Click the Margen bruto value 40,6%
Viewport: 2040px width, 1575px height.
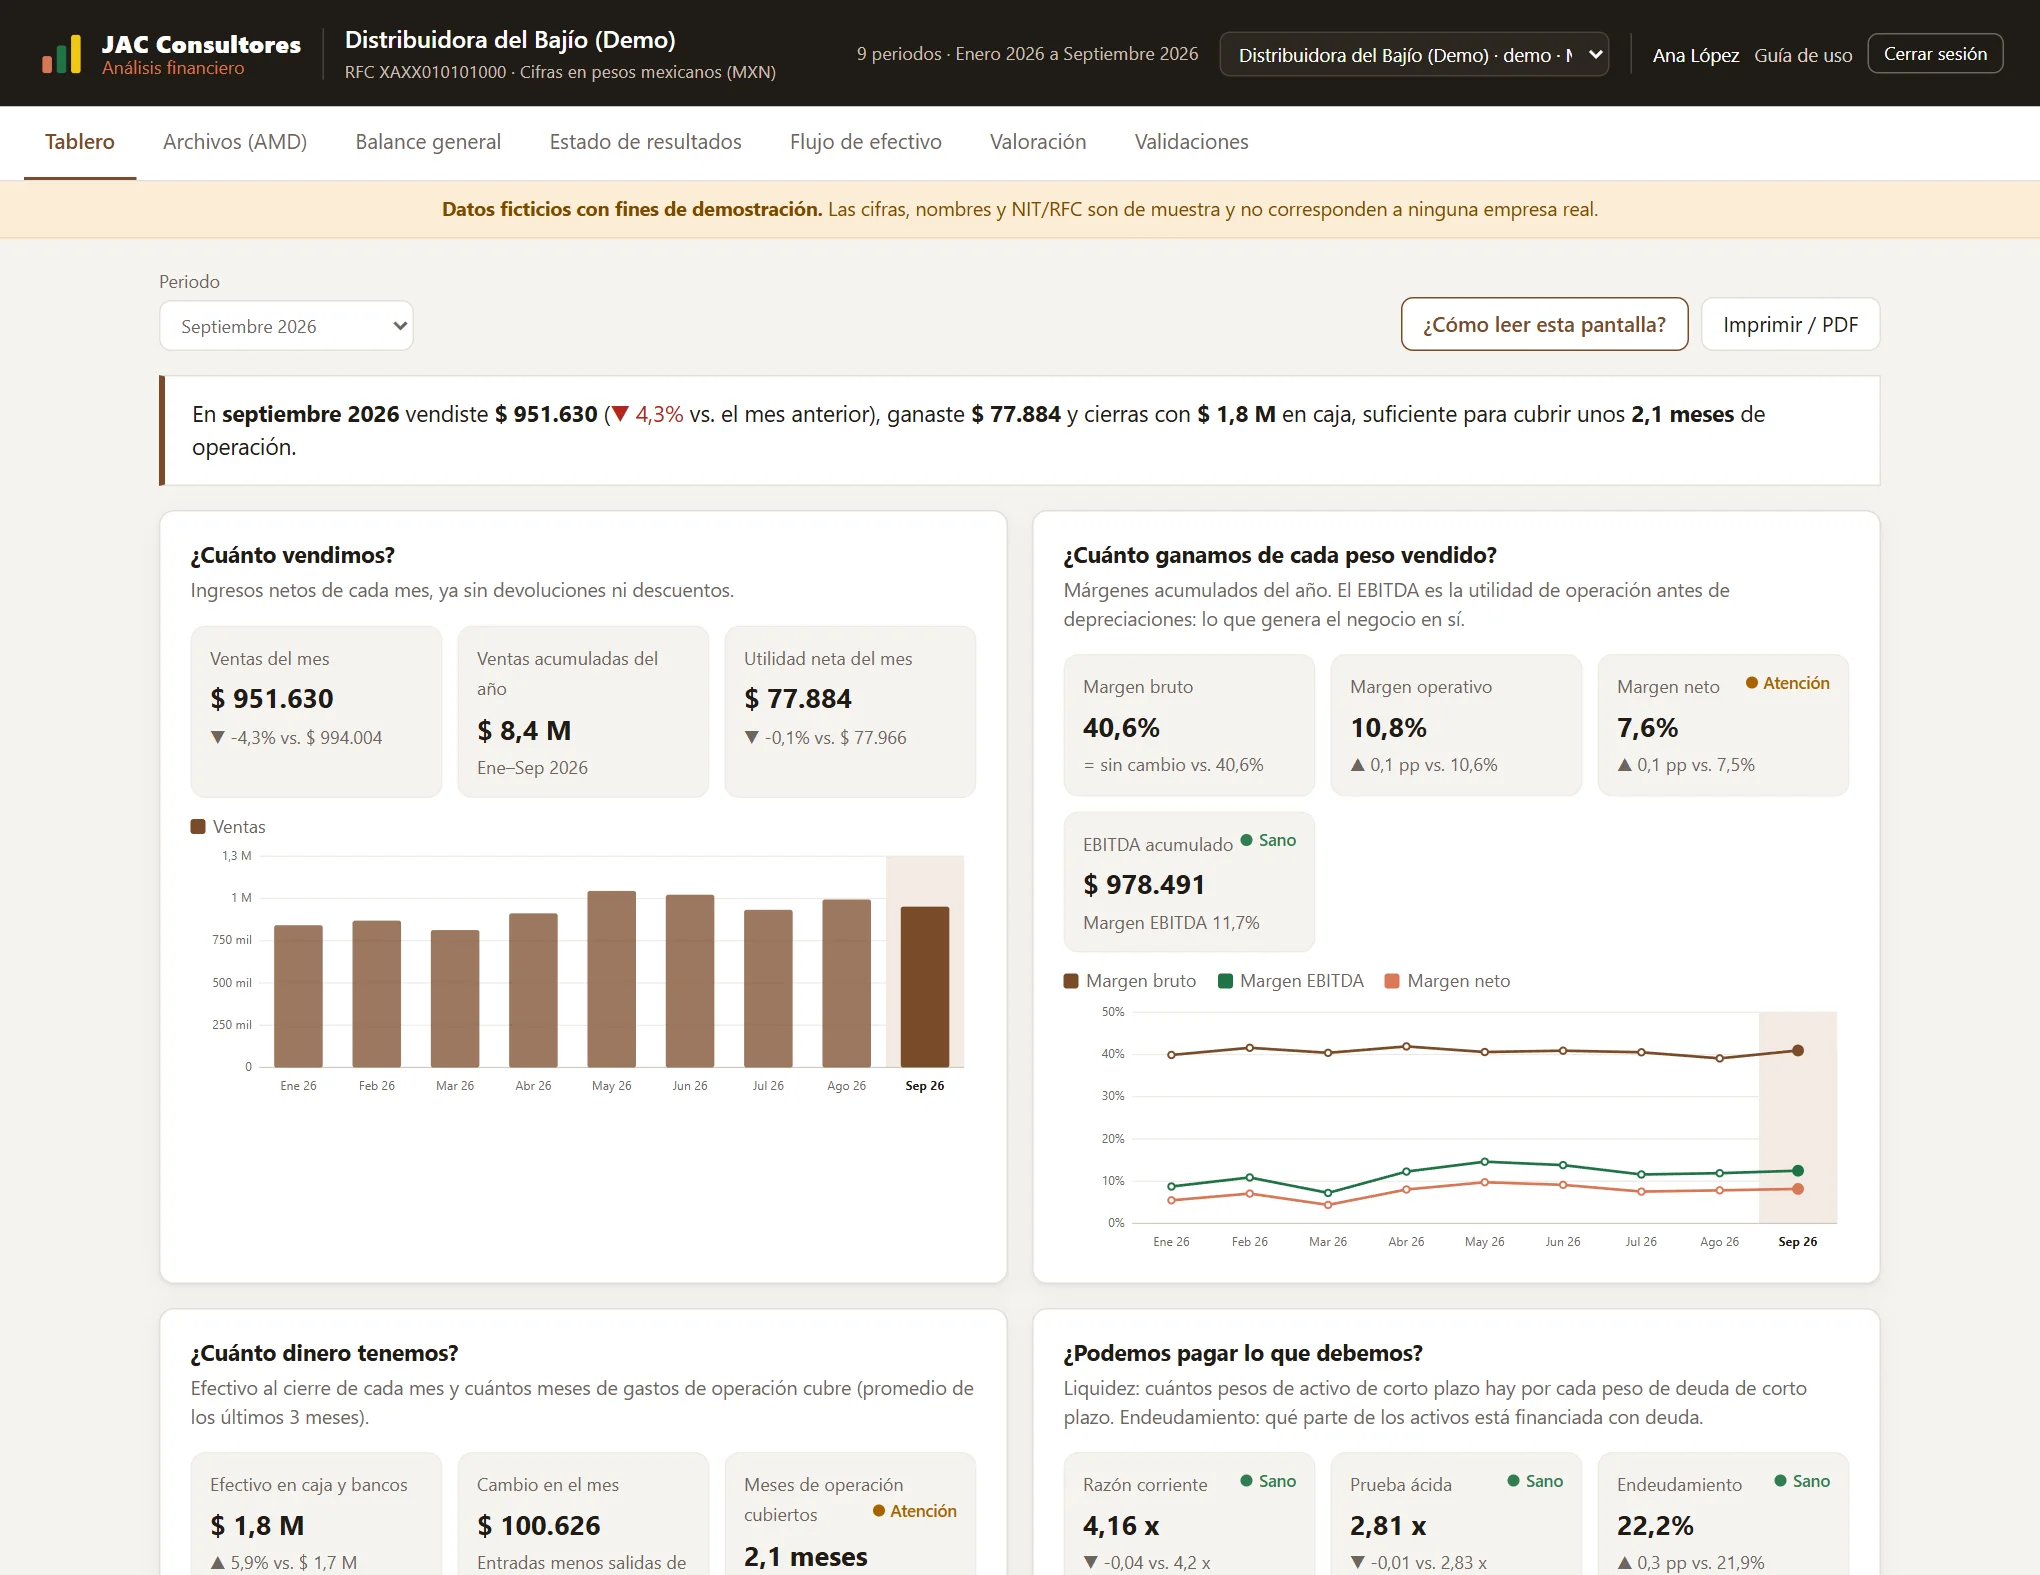(1121, 728)
